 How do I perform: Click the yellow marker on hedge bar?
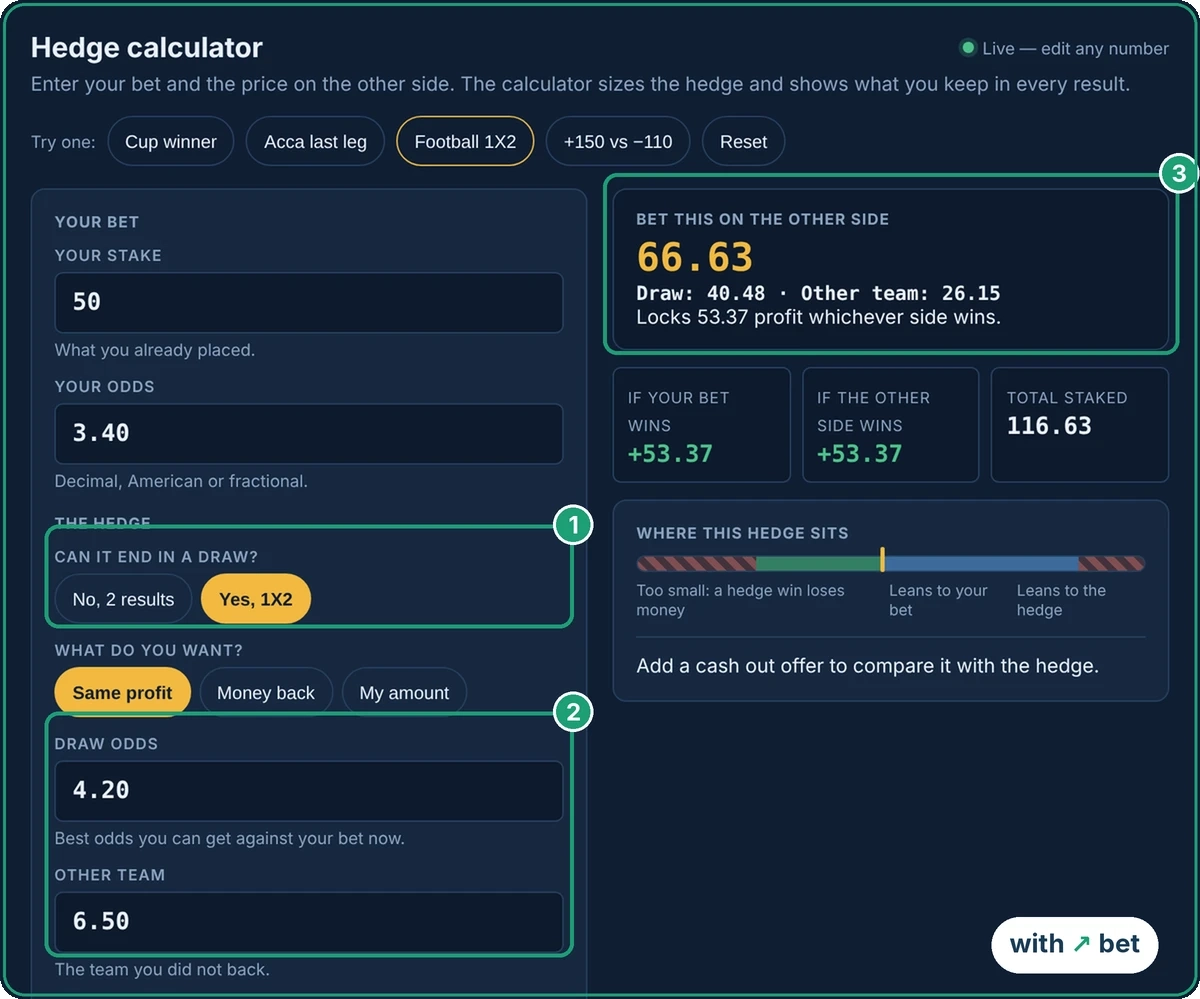click(882, 560)
